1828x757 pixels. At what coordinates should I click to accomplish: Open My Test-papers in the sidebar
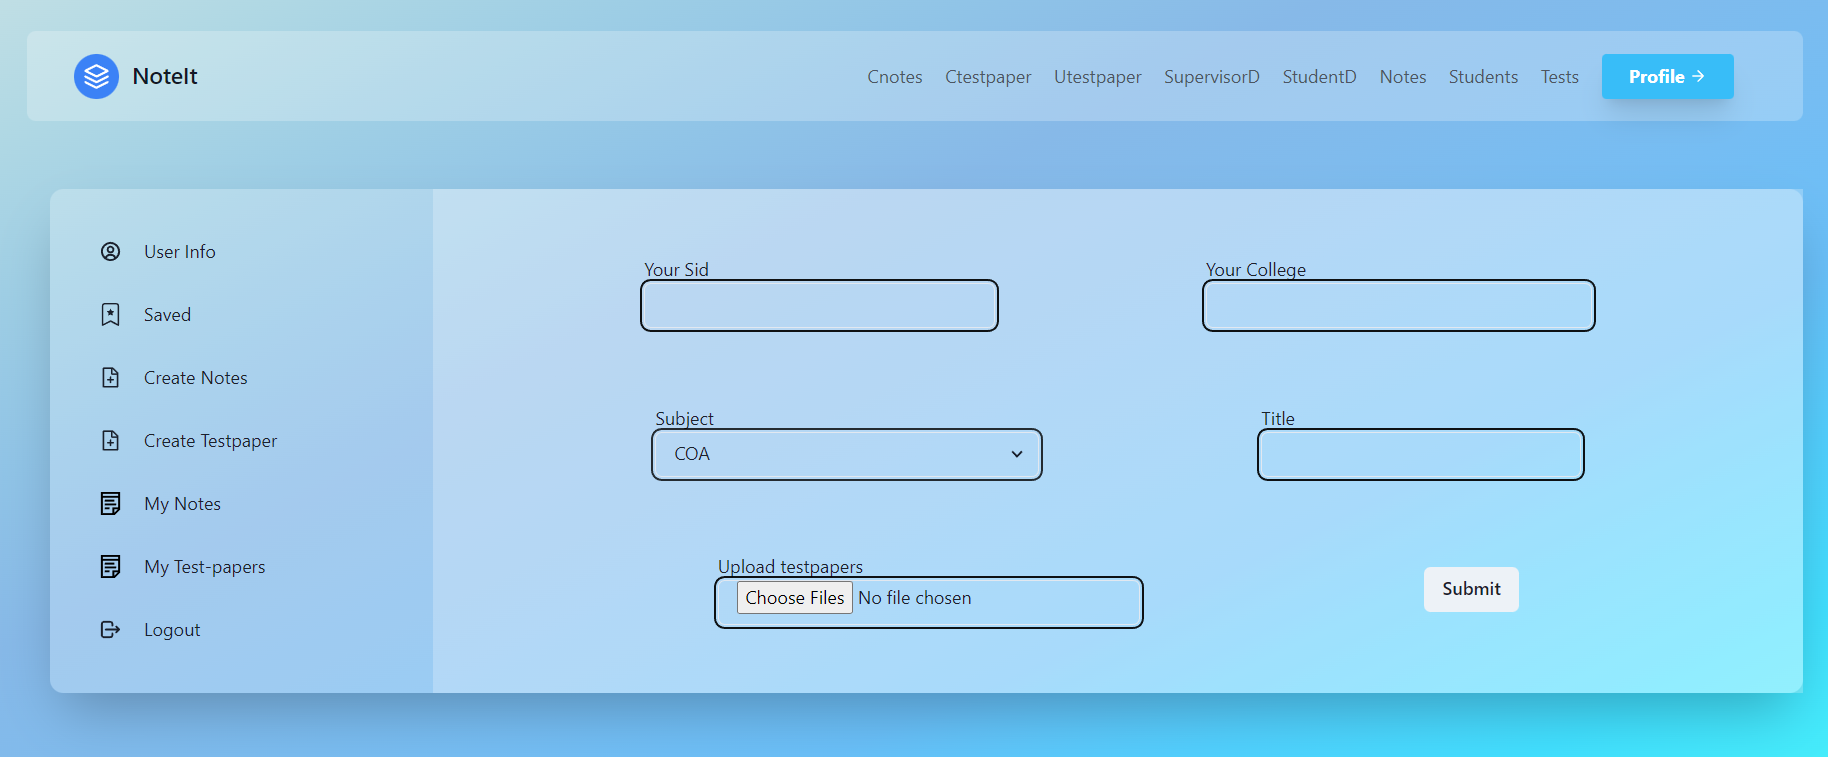pos(205,567)
